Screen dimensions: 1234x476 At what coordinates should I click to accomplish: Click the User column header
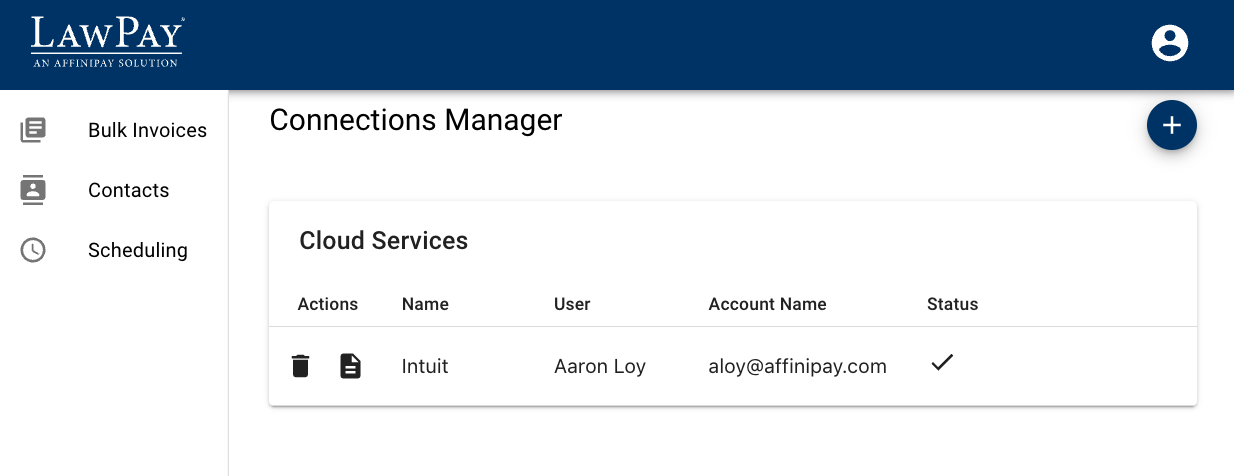pyautogui.click(x=572, y=304)
